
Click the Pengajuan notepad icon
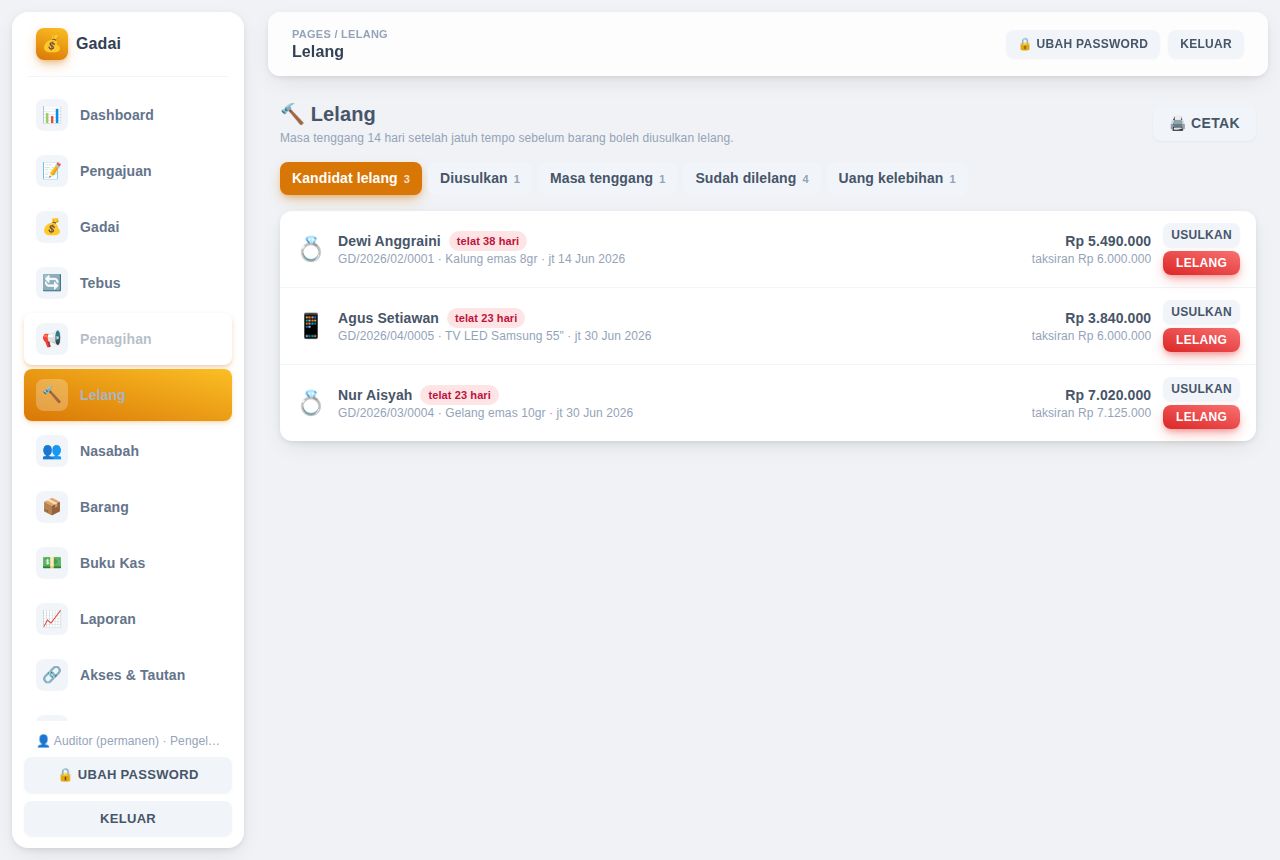tap(52, 171)
